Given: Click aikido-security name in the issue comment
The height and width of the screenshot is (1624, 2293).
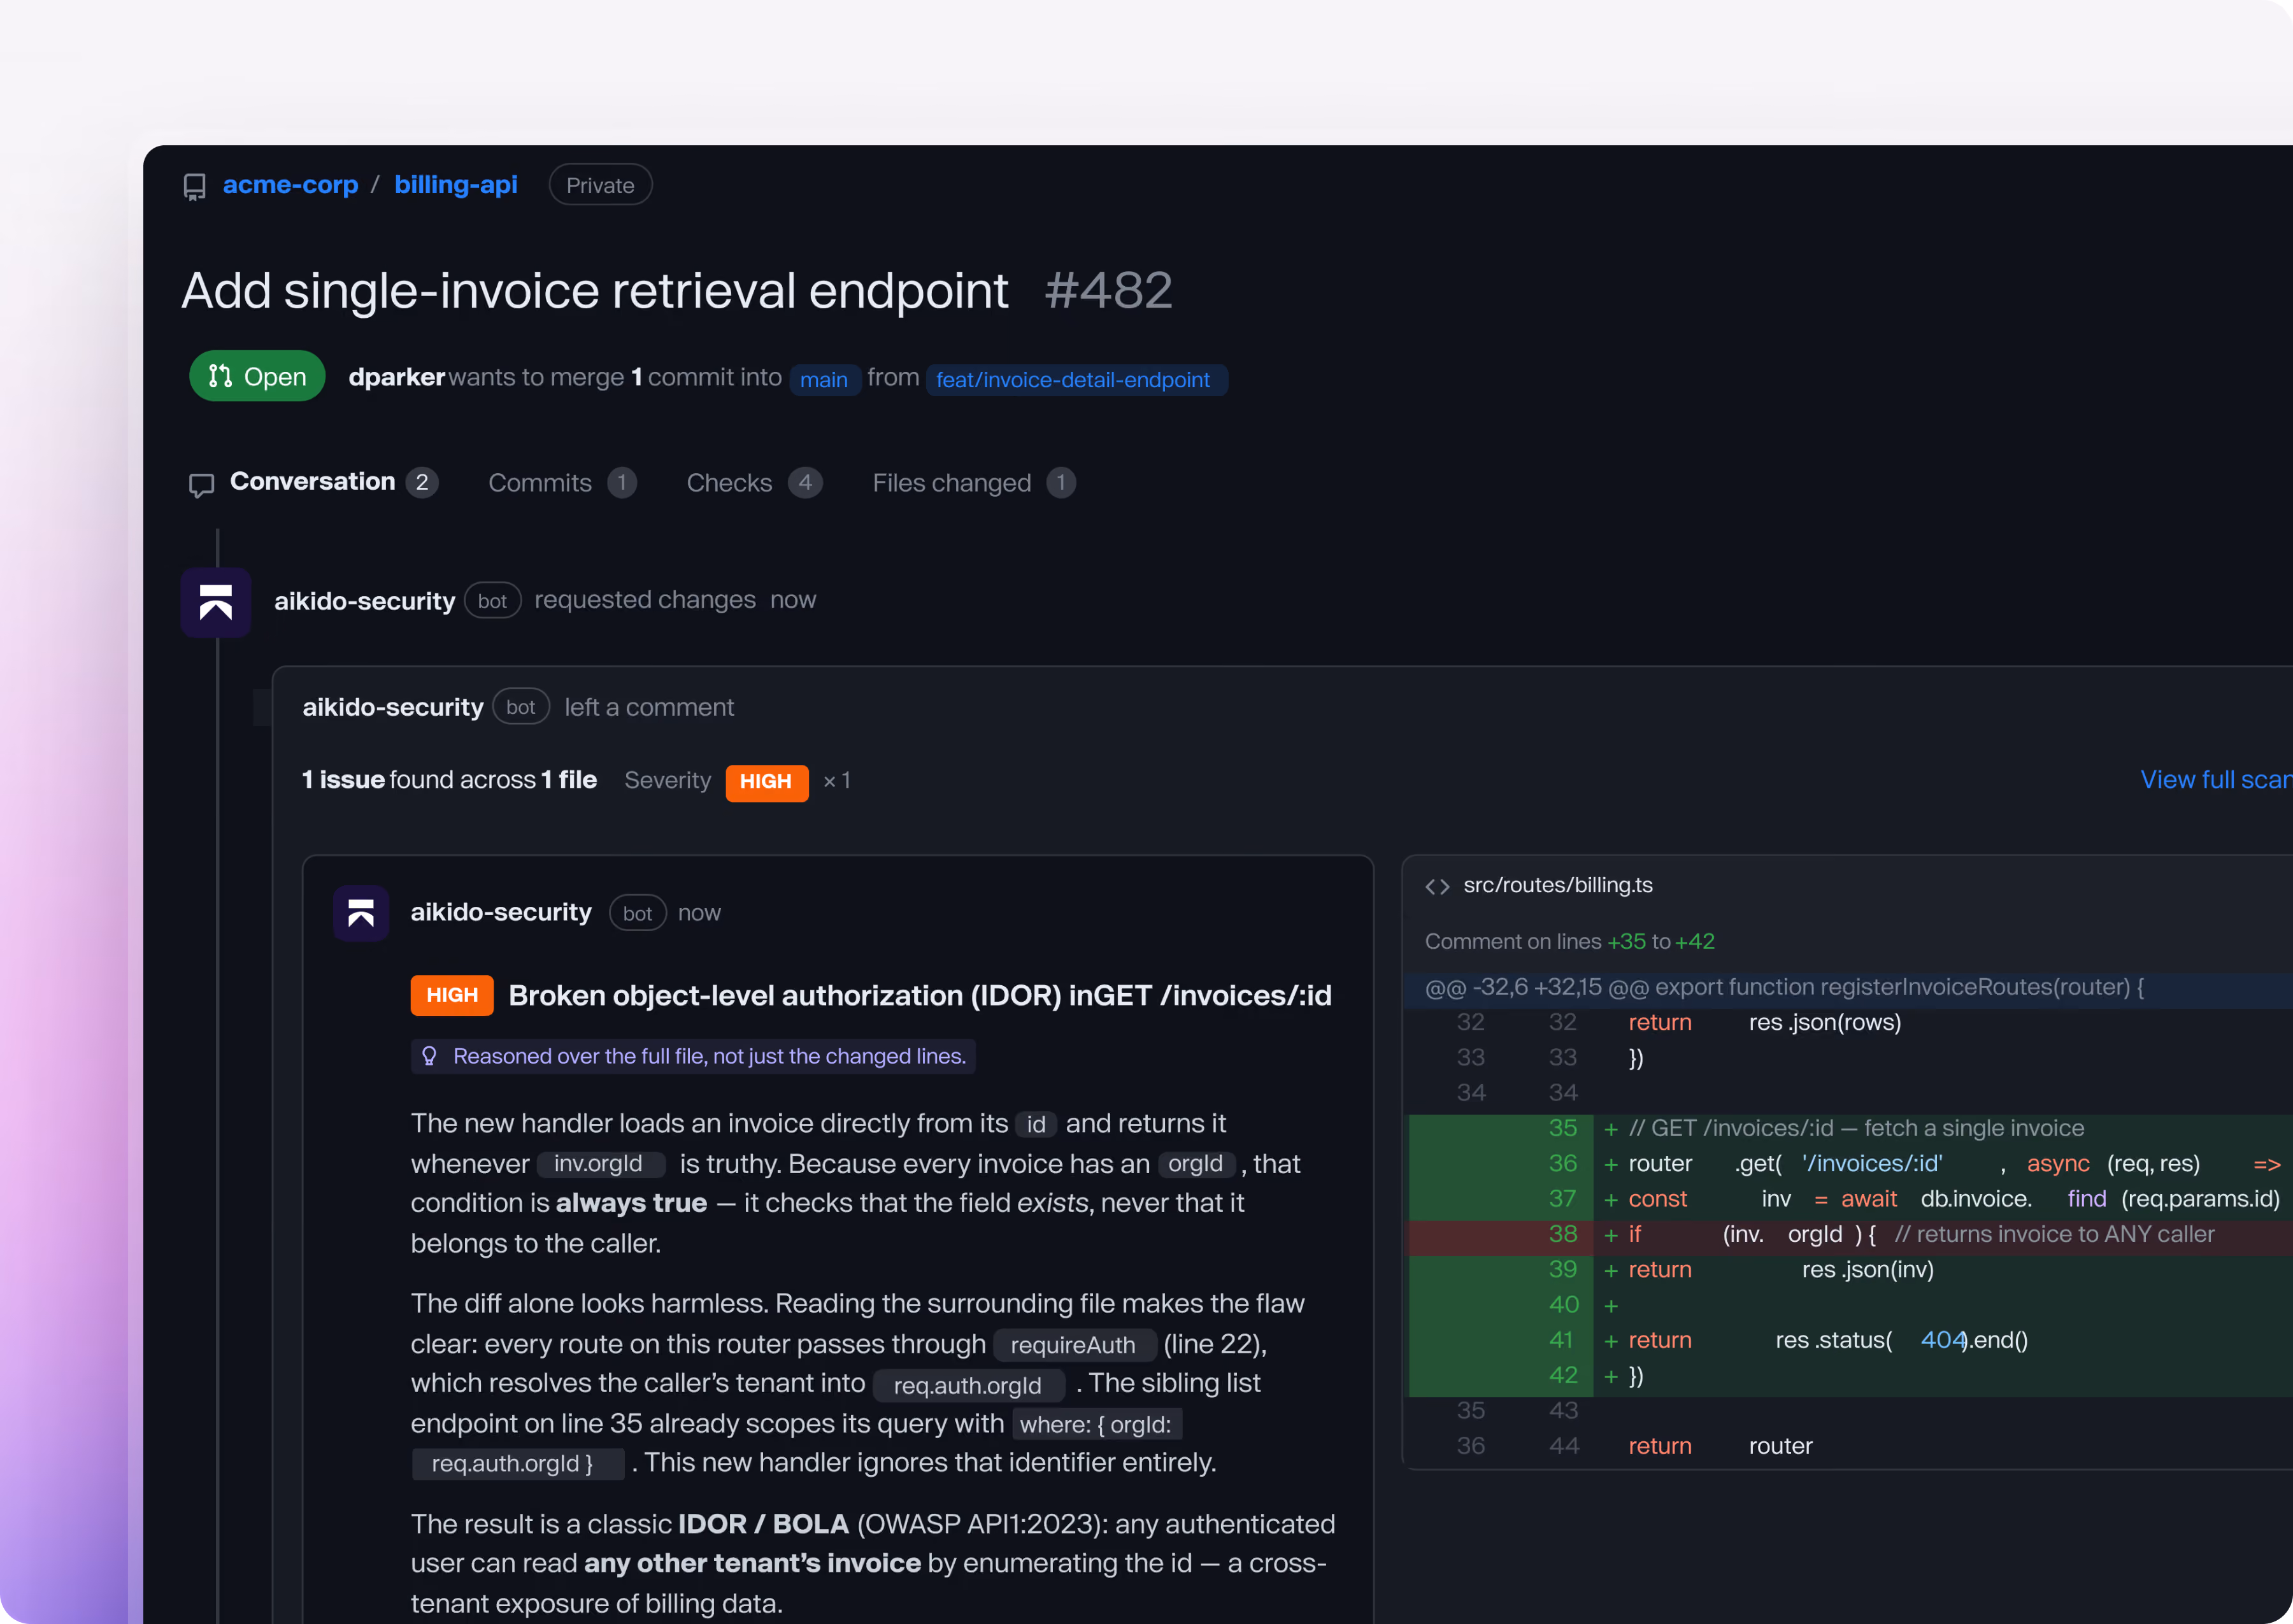Looking at the screenshot, I should pos(501,912).
